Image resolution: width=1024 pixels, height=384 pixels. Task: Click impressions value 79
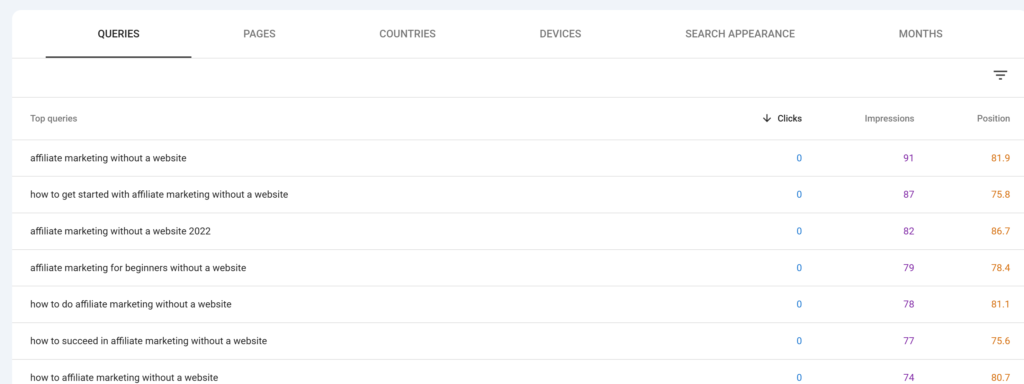[x=908, y=268]
